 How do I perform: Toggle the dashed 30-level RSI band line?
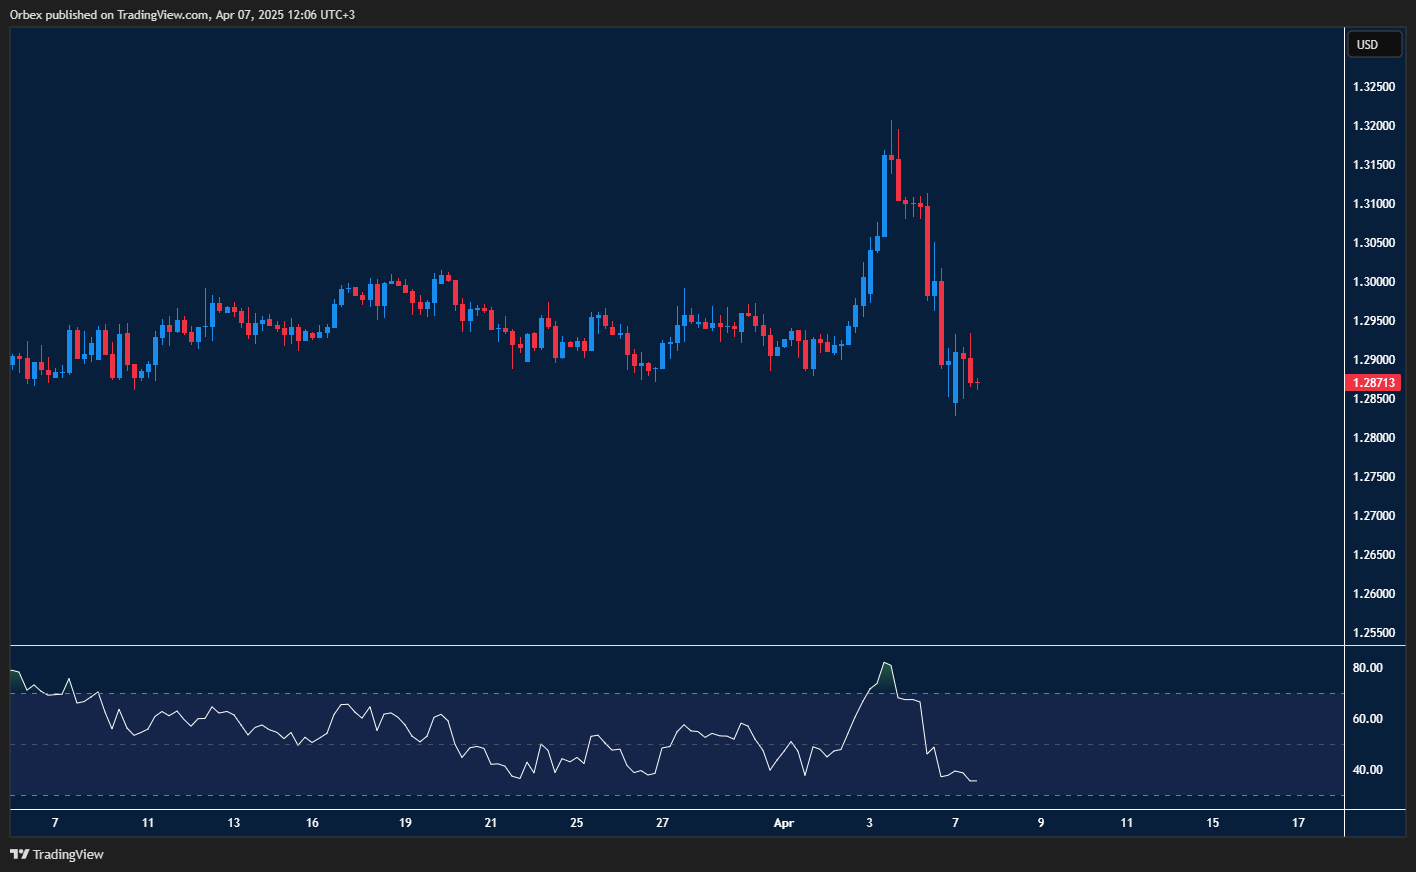click(x=600, y=795)
